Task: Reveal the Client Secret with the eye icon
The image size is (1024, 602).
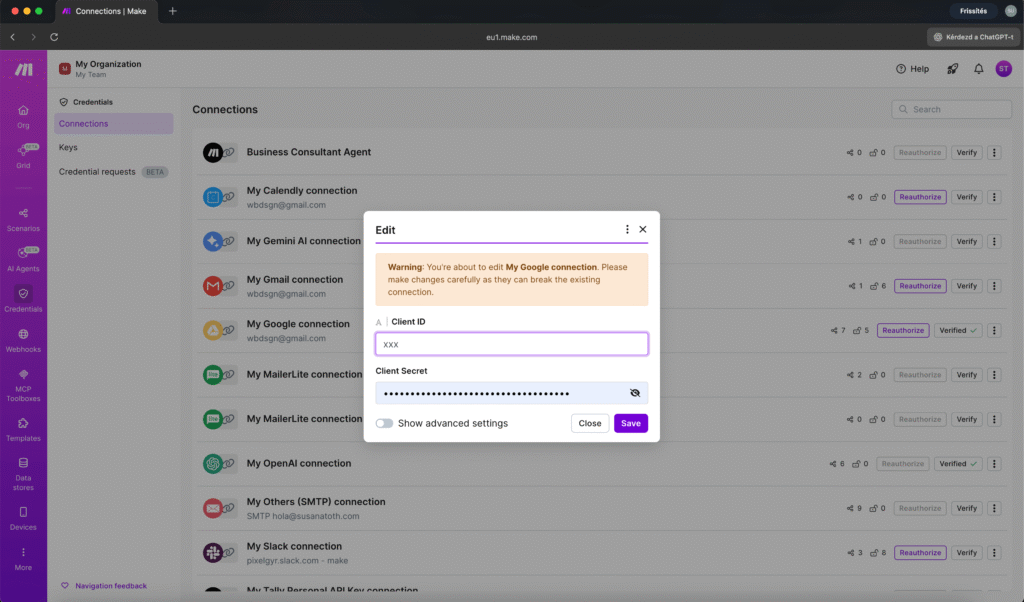Action: pyautogui.click(x=635, y=392)
